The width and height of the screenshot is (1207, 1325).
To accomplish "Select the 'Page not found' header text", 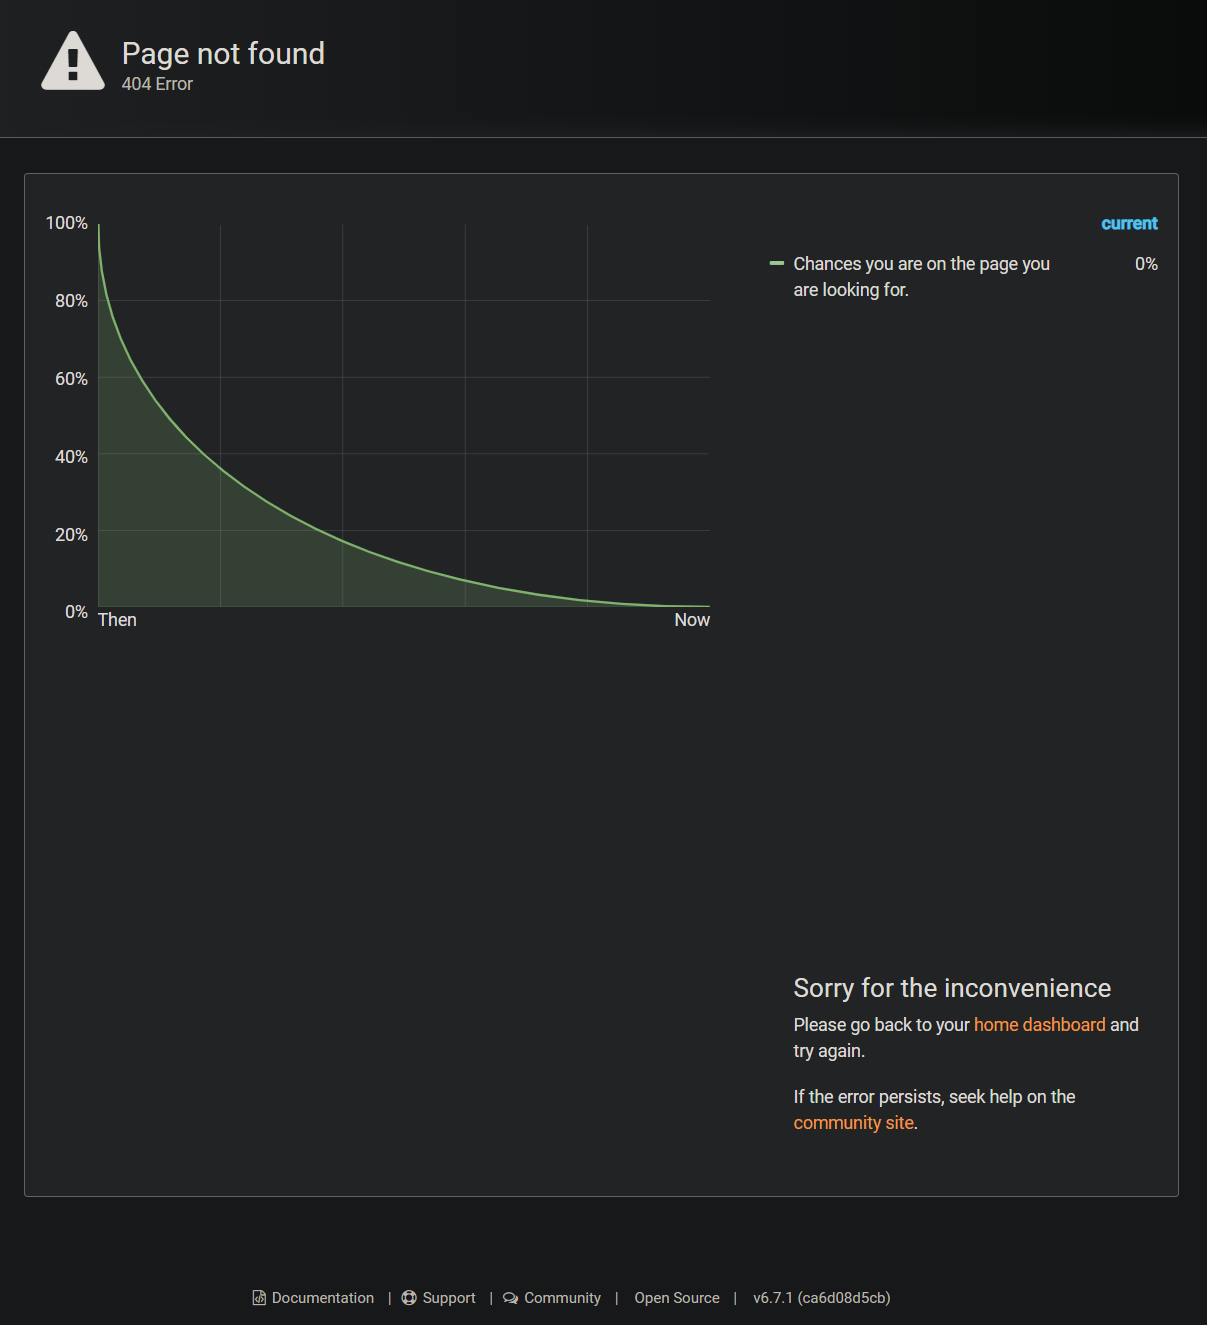I will pos(223,53).
